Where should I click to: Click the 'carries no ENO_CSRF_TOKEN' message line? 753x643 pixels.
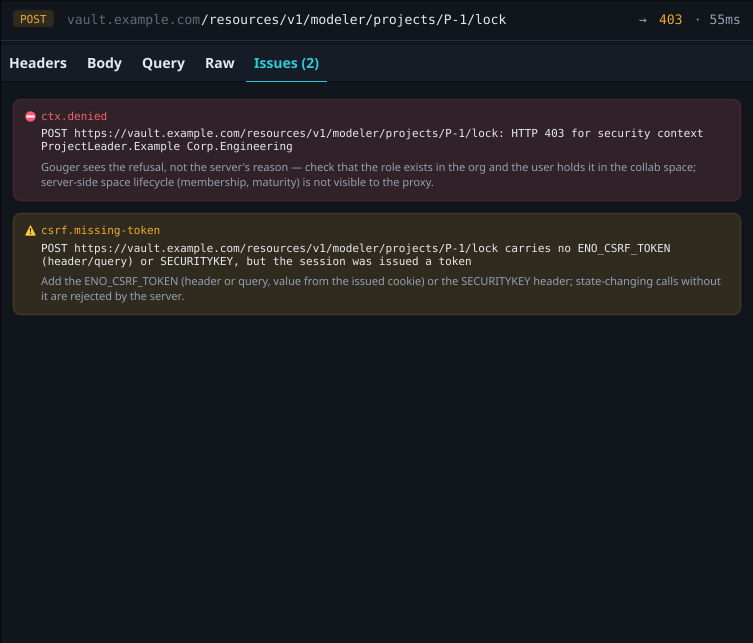pos(356,255)
